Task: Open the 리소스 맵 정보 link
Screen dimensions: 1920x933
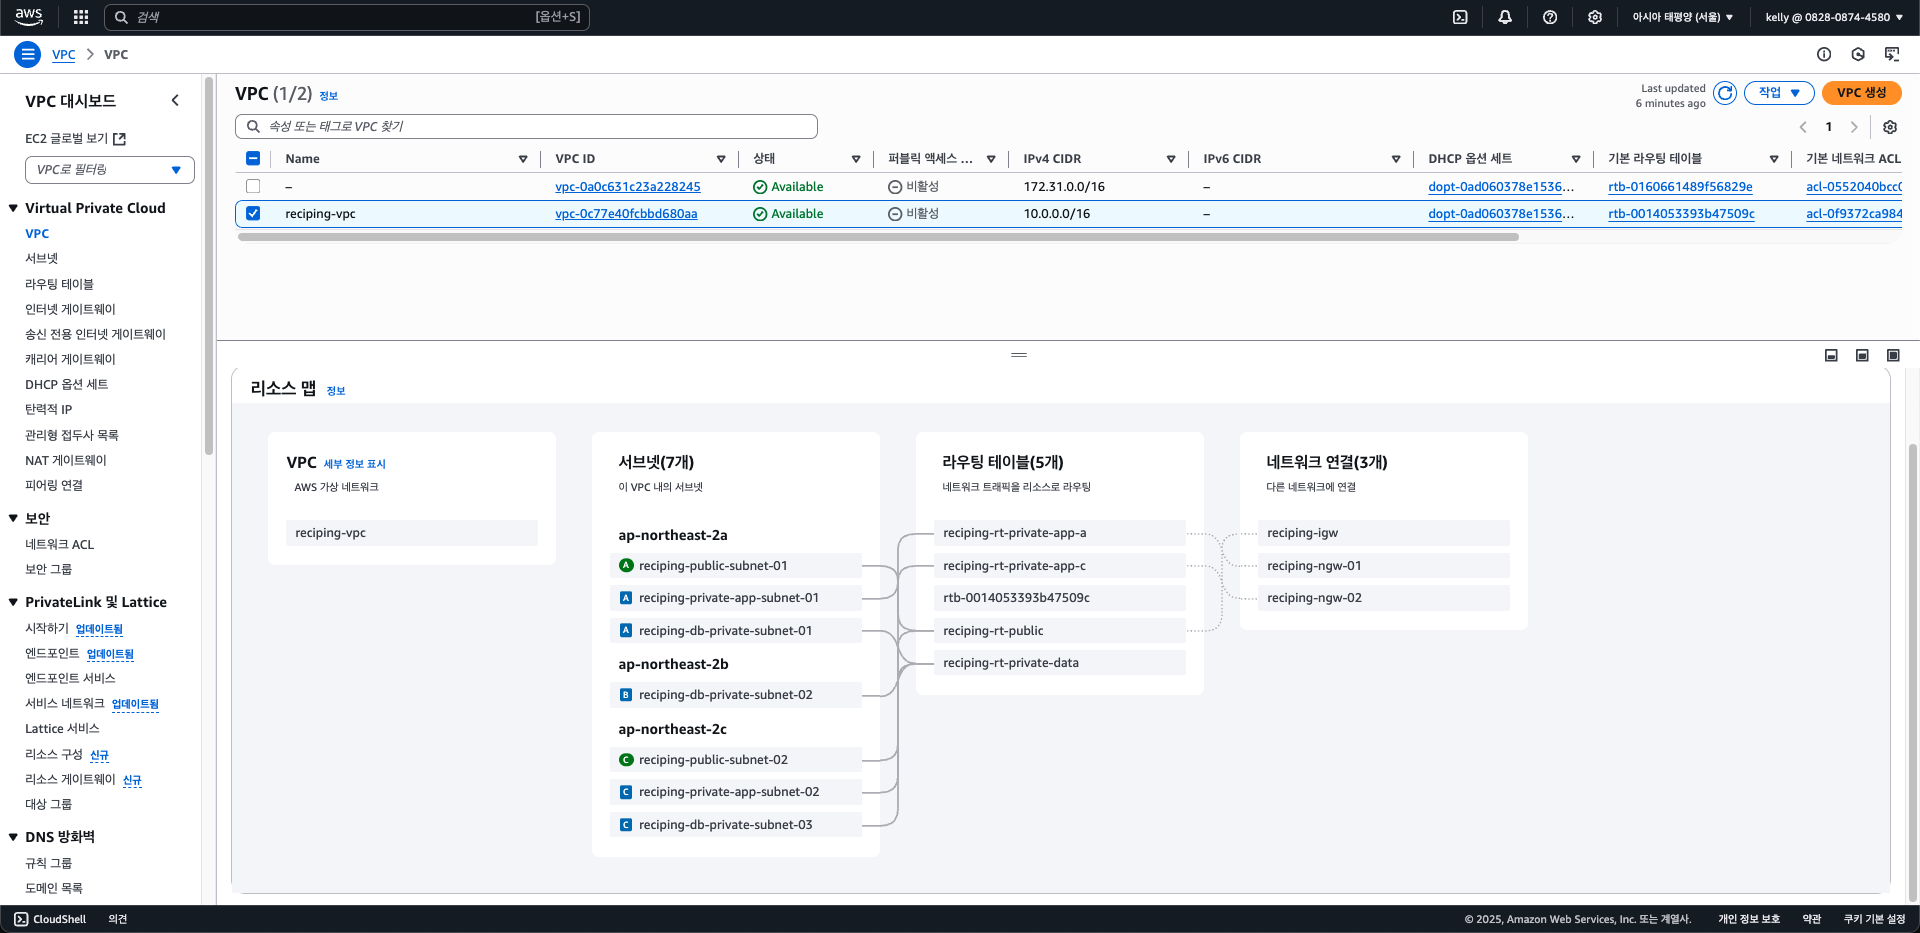Action: 336,391
